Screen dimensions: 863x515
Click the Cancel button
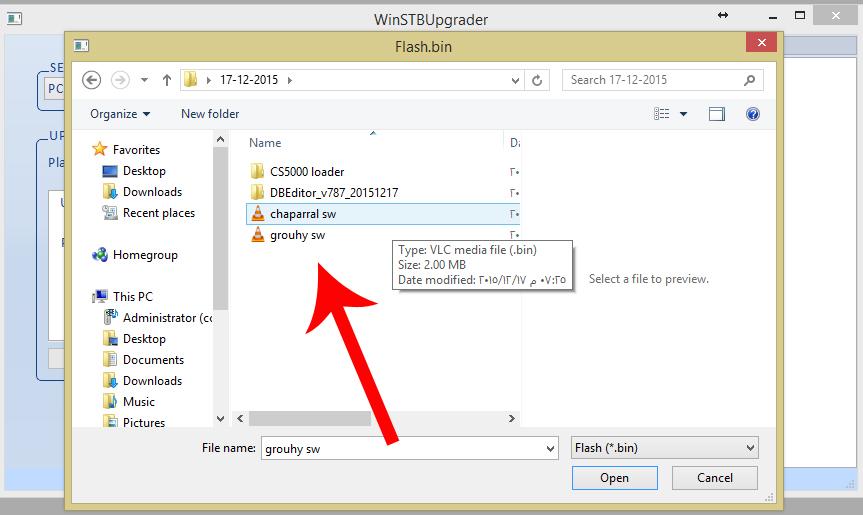tap(714, 478)
